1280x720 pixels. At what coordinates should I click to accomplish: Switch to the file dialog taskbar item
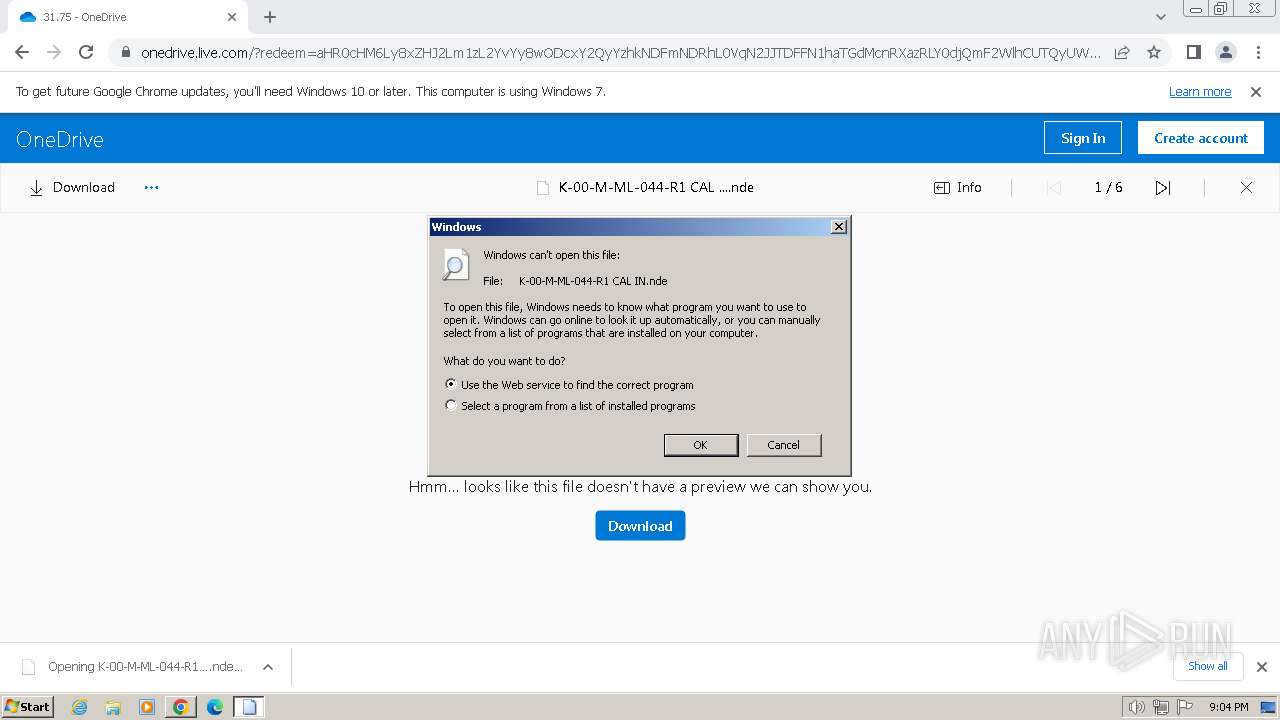[x=249, y=707]
